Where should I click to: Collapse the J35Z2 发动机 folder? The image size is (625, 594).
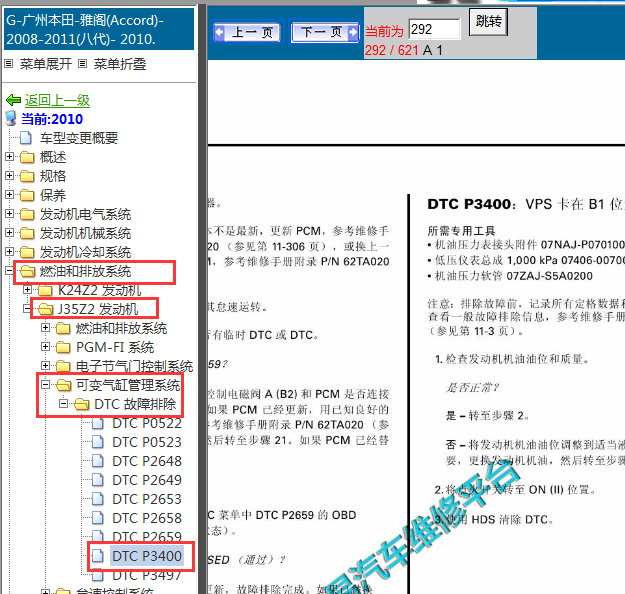coord(27,309)
